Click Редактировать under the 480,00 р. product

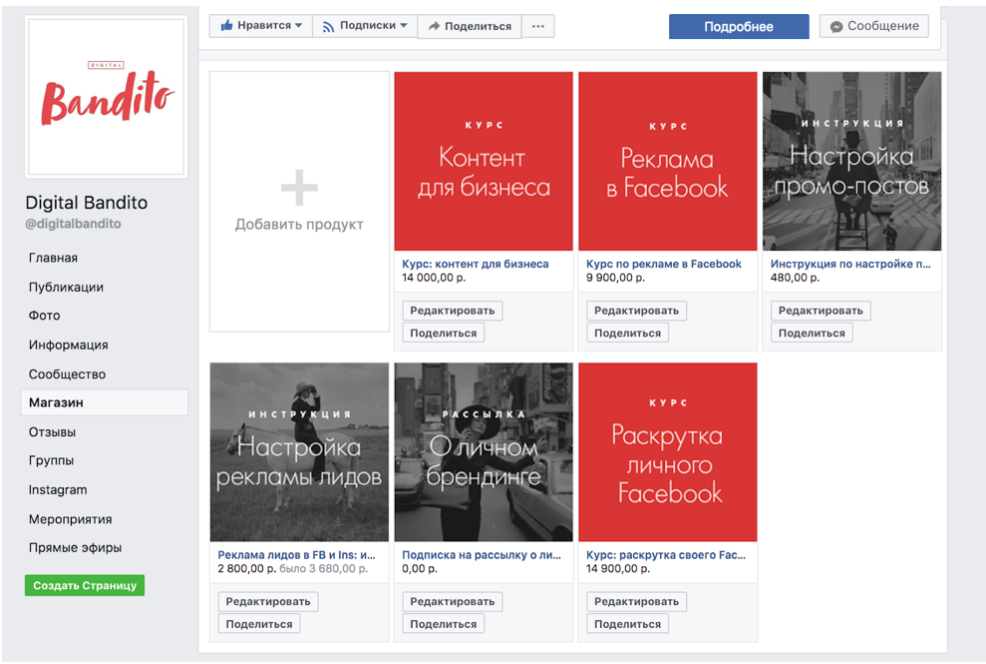tap(821, 311)
